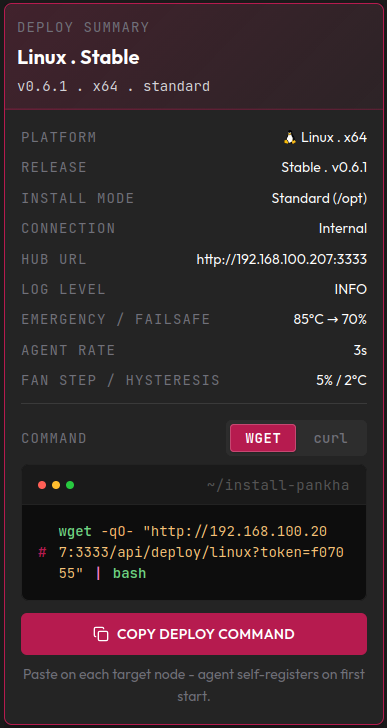Click the AGENT RATE row label
The height and width of the screenshot is (728, 387).
tap(68, 350)
